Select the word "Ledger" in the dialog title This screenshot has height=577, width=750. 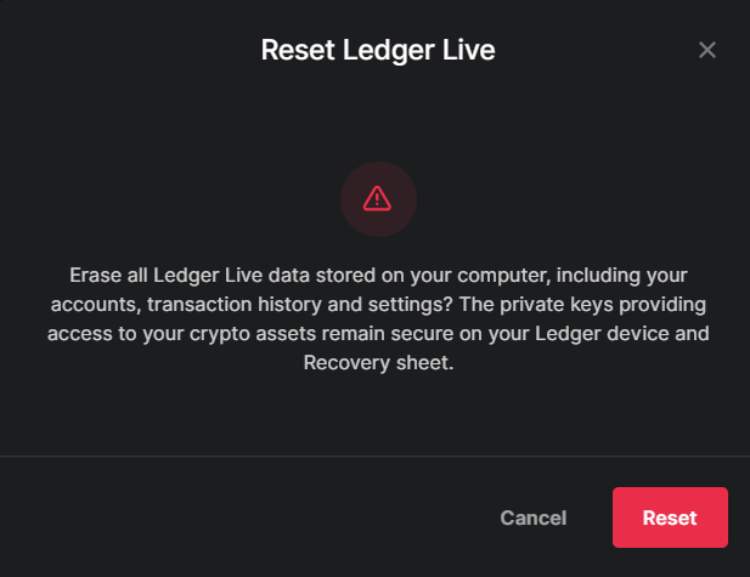(387, 50)
